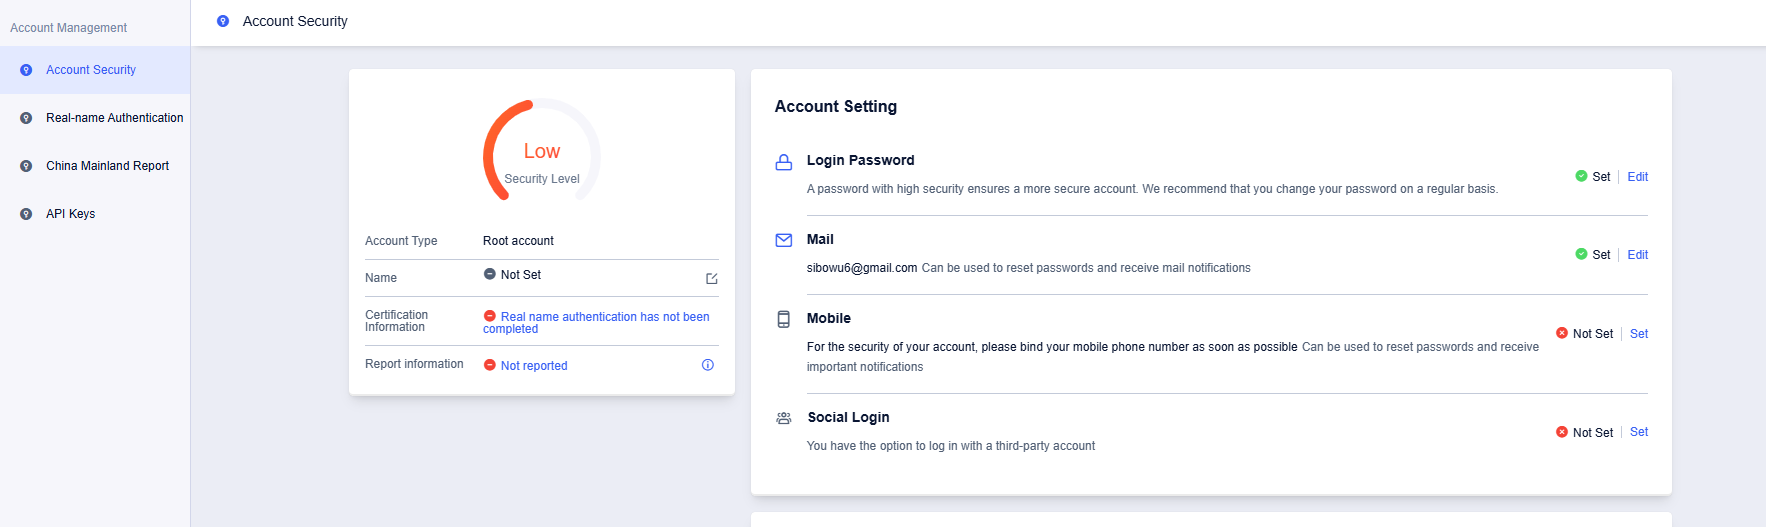The width and height of the screenshot is (1766, 527).
Task: Click the API Keys sidebar icon
Action: (x=26, y=214)
